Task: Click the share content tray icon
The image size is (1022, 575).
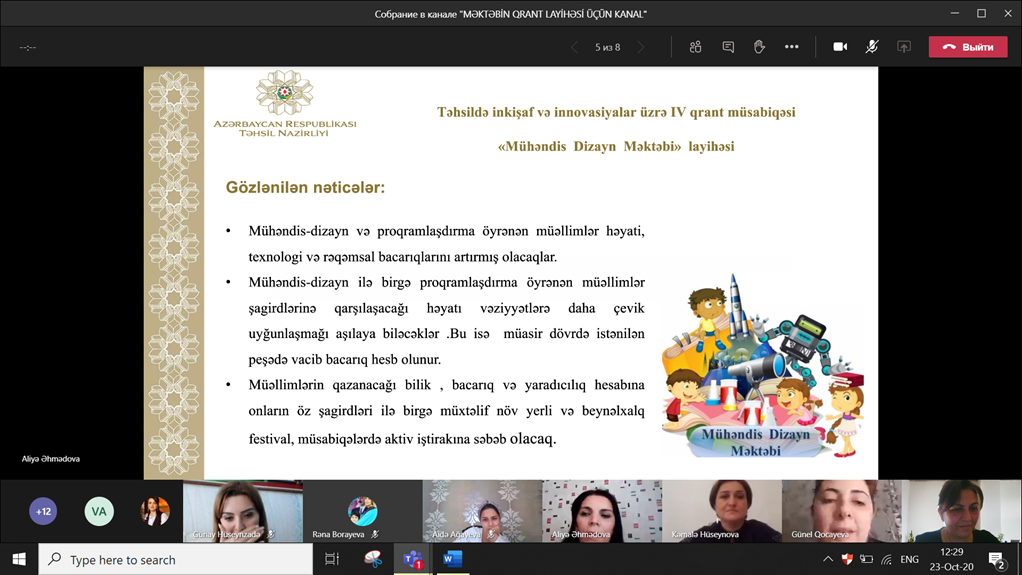Action: coord(904,47)
